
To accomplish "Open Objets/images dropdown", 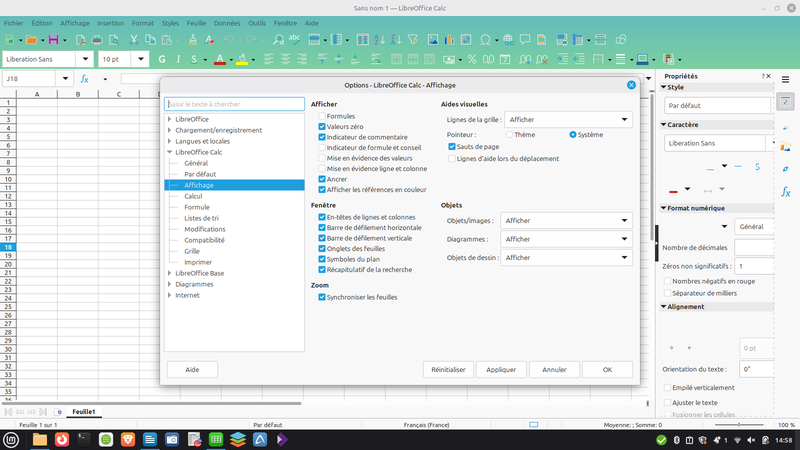I will [x=566, y=220].
